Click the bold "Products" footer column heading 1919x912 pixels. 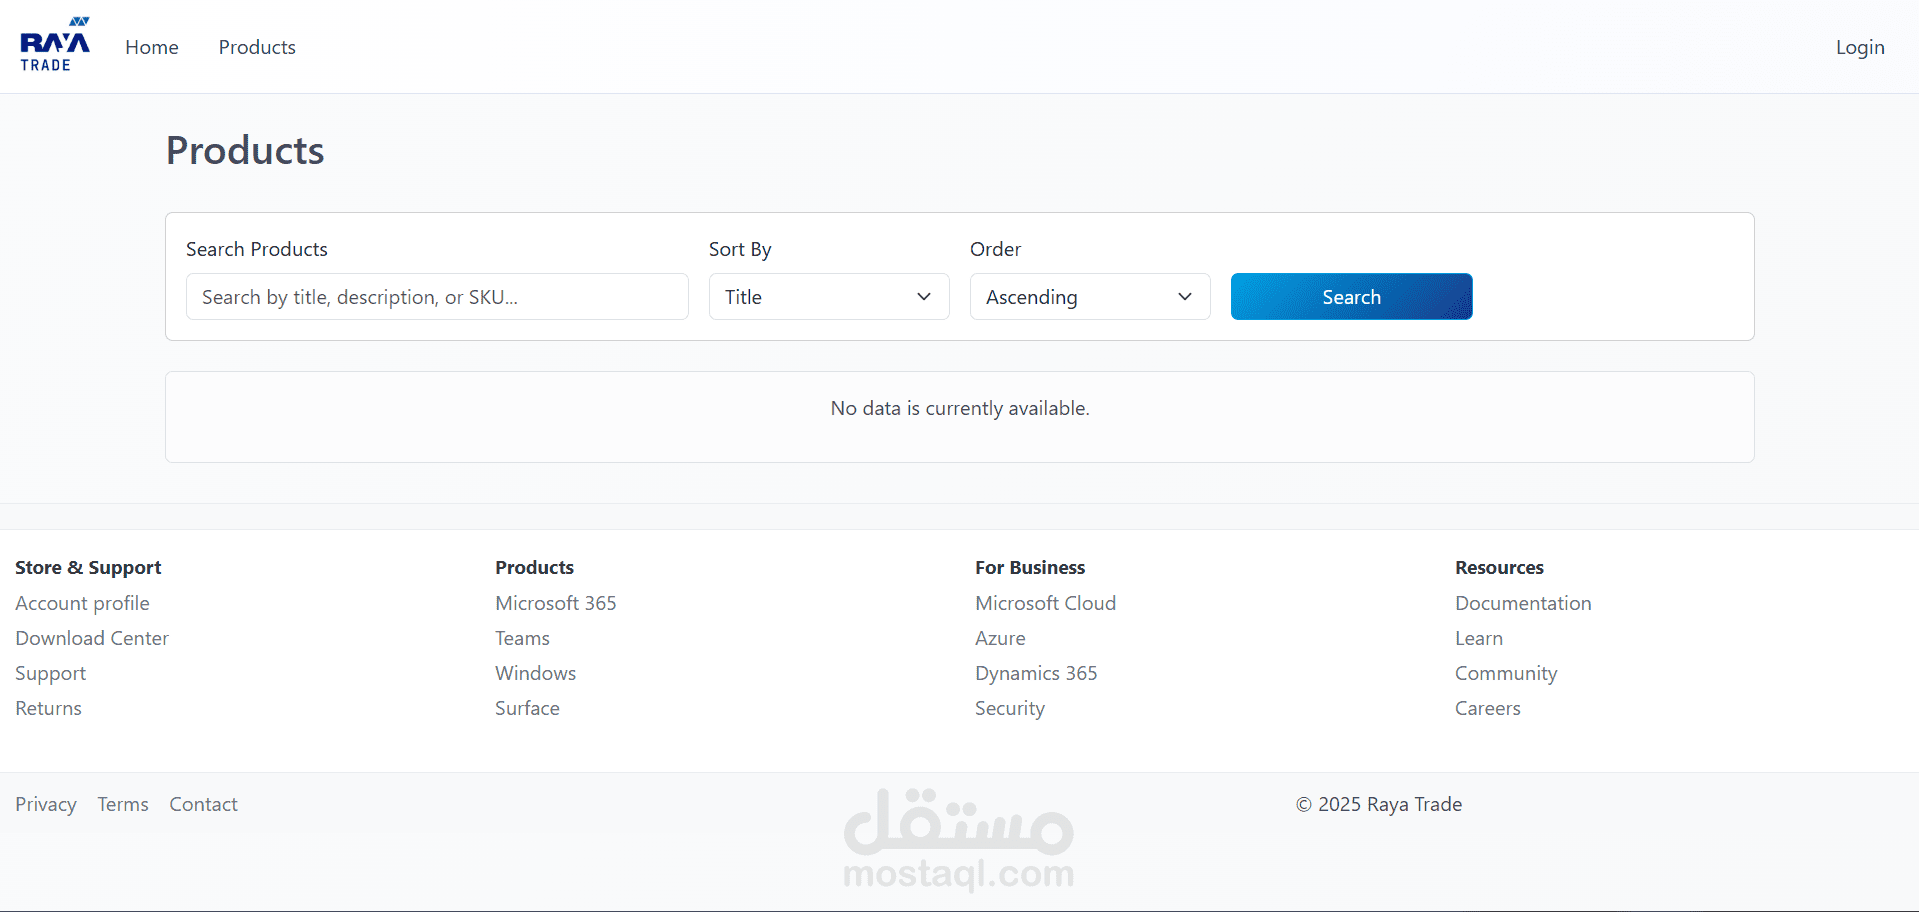tap(534, 567)
